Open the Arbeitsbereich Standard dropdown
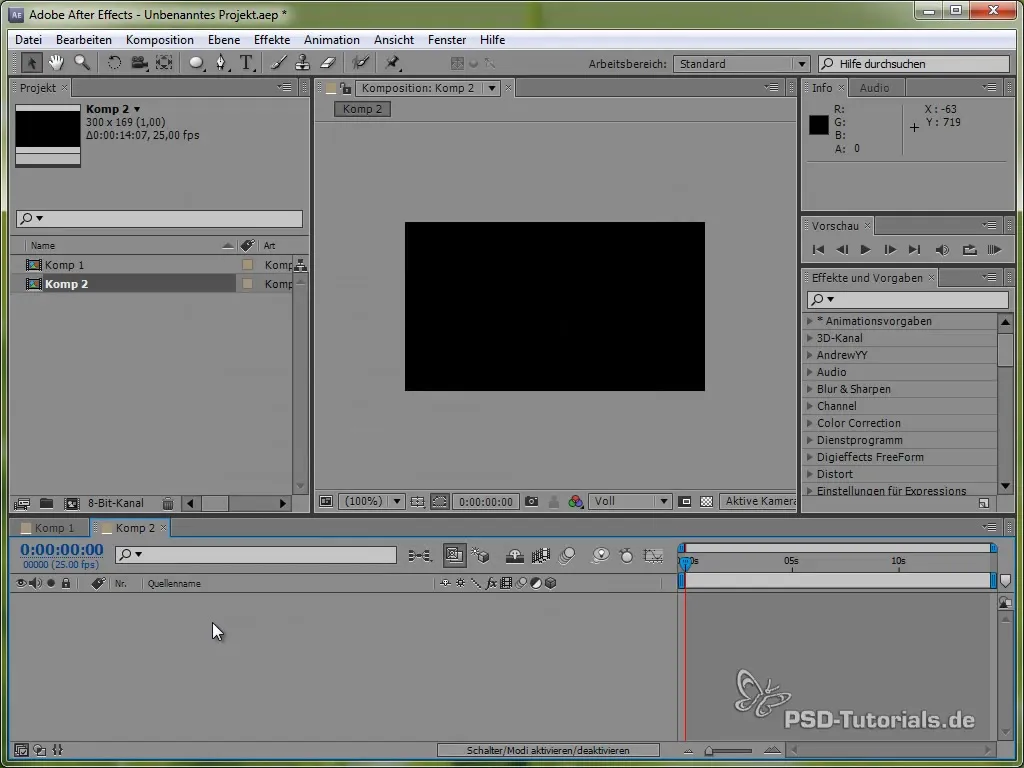 click(x=741, y=64)
